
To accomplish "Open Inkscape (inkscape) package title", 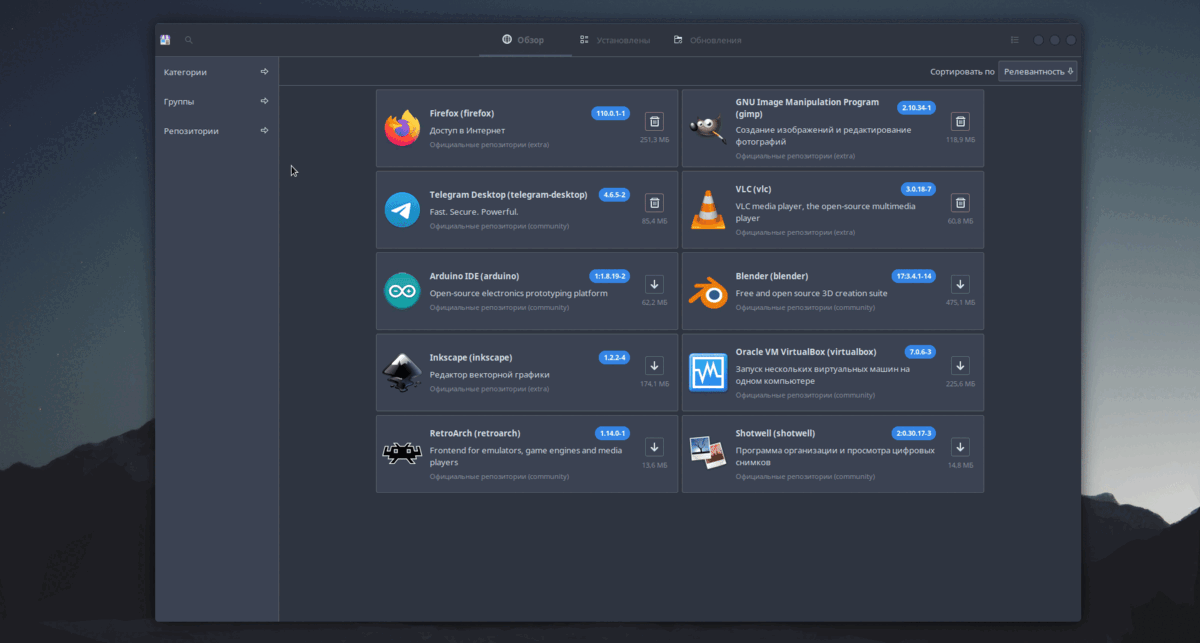I will tap(471, 358).
